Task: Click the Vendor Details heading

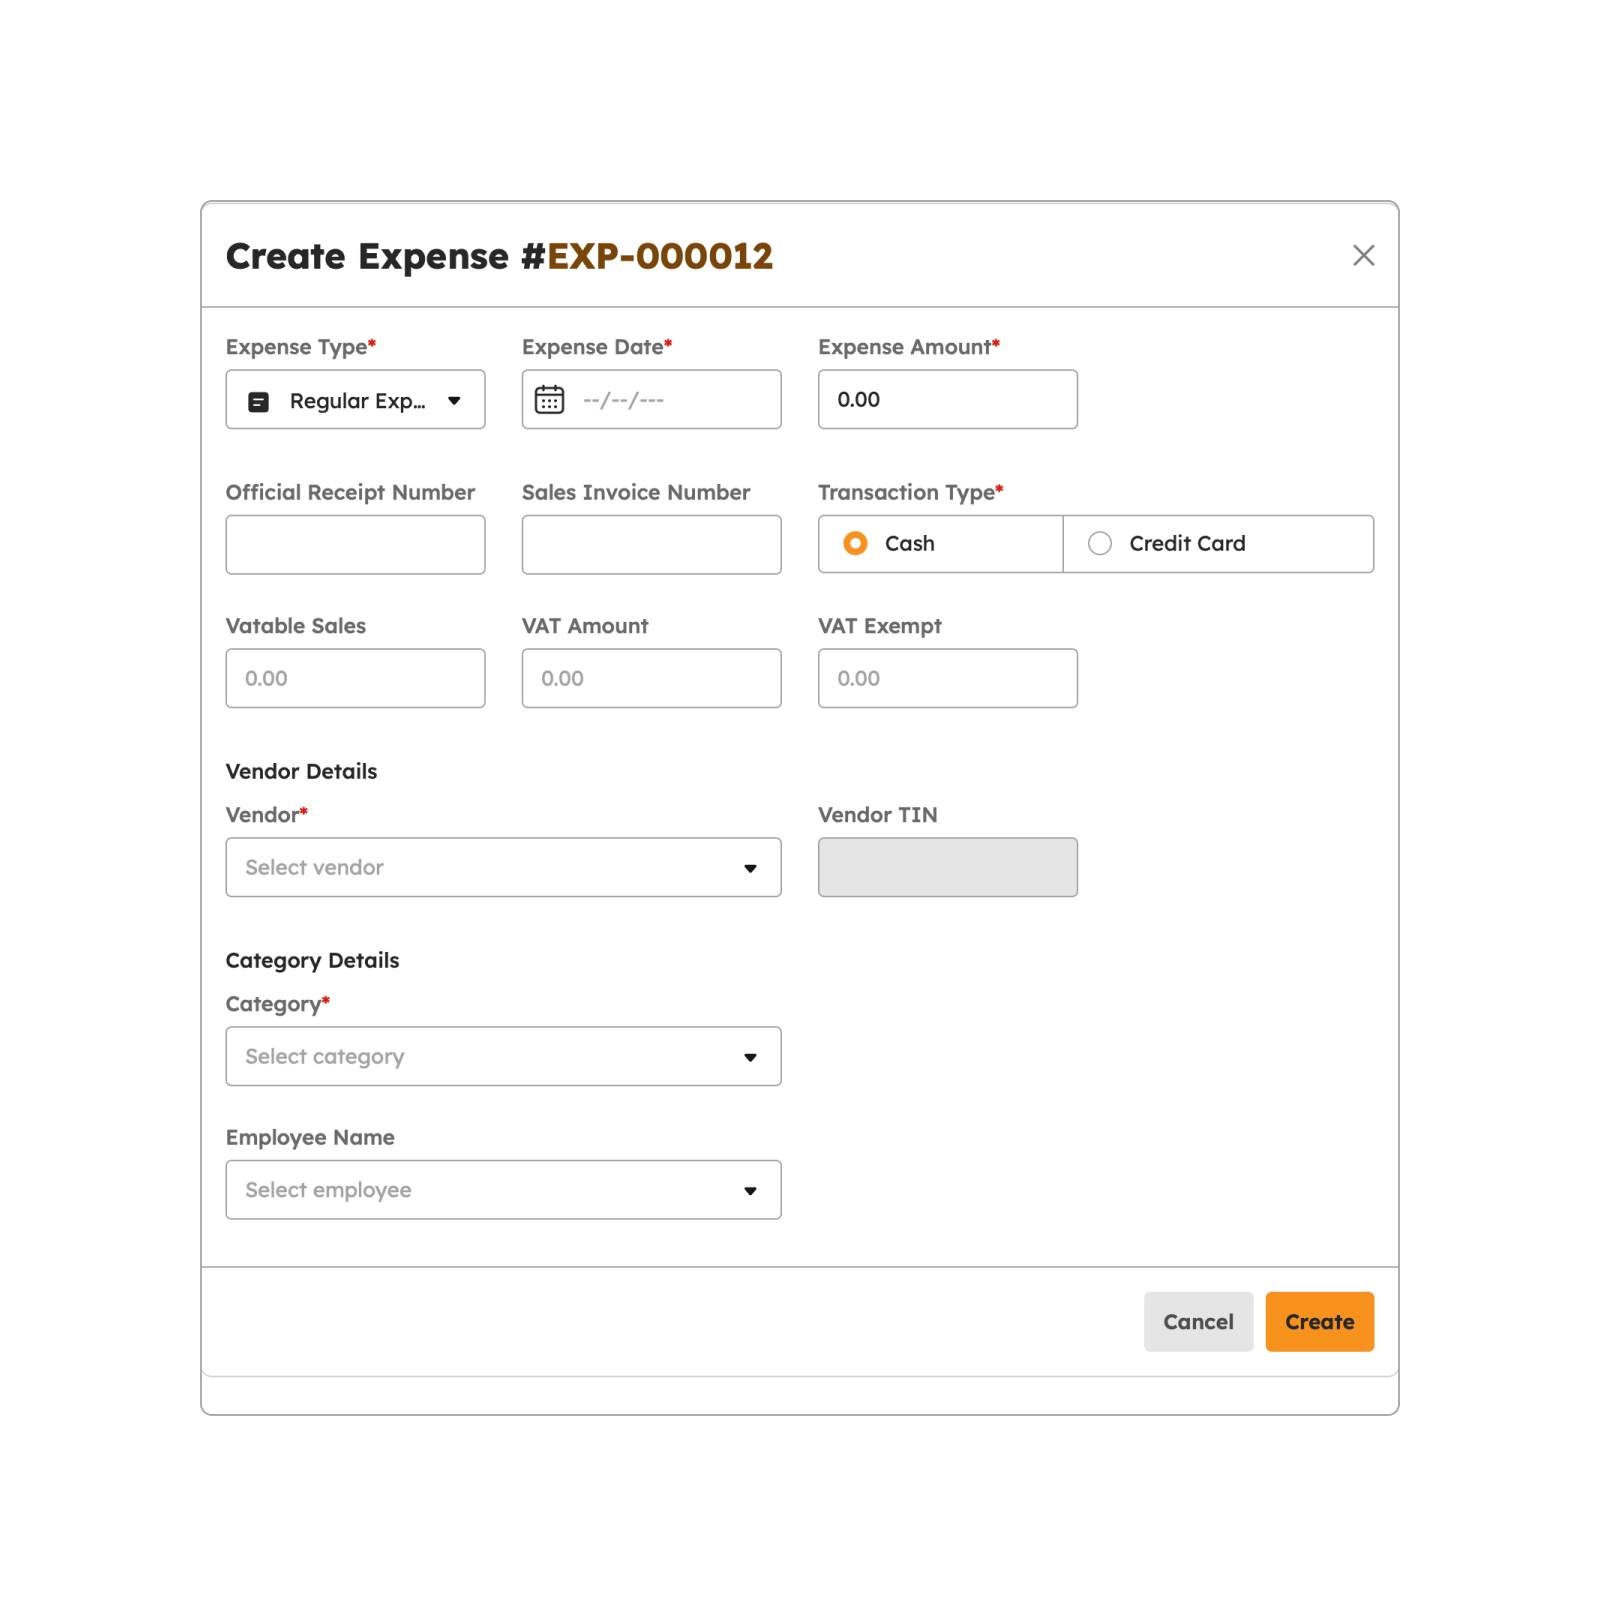Action: click(x=301, y=772)
